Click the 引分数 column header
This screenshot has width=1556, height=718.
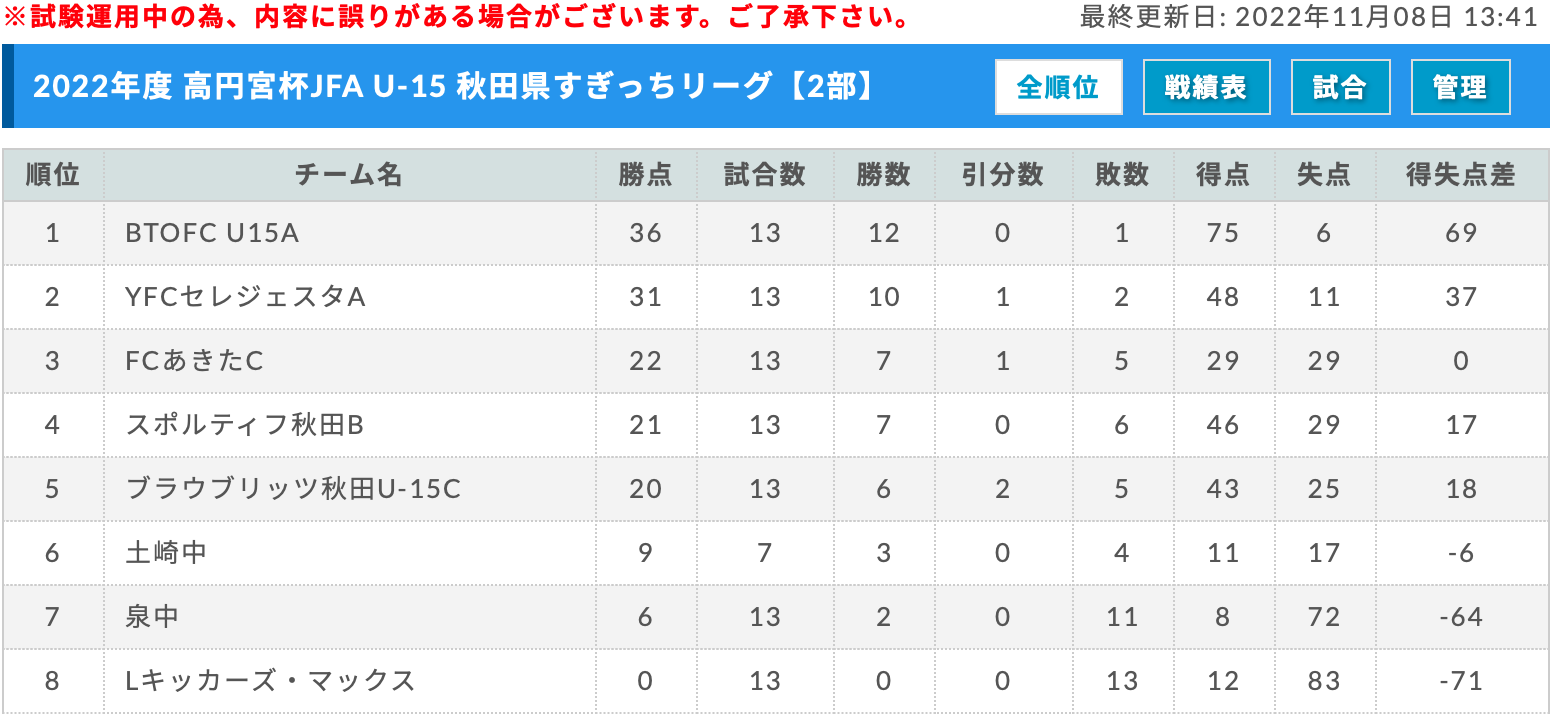click(x=1003, y=175)
